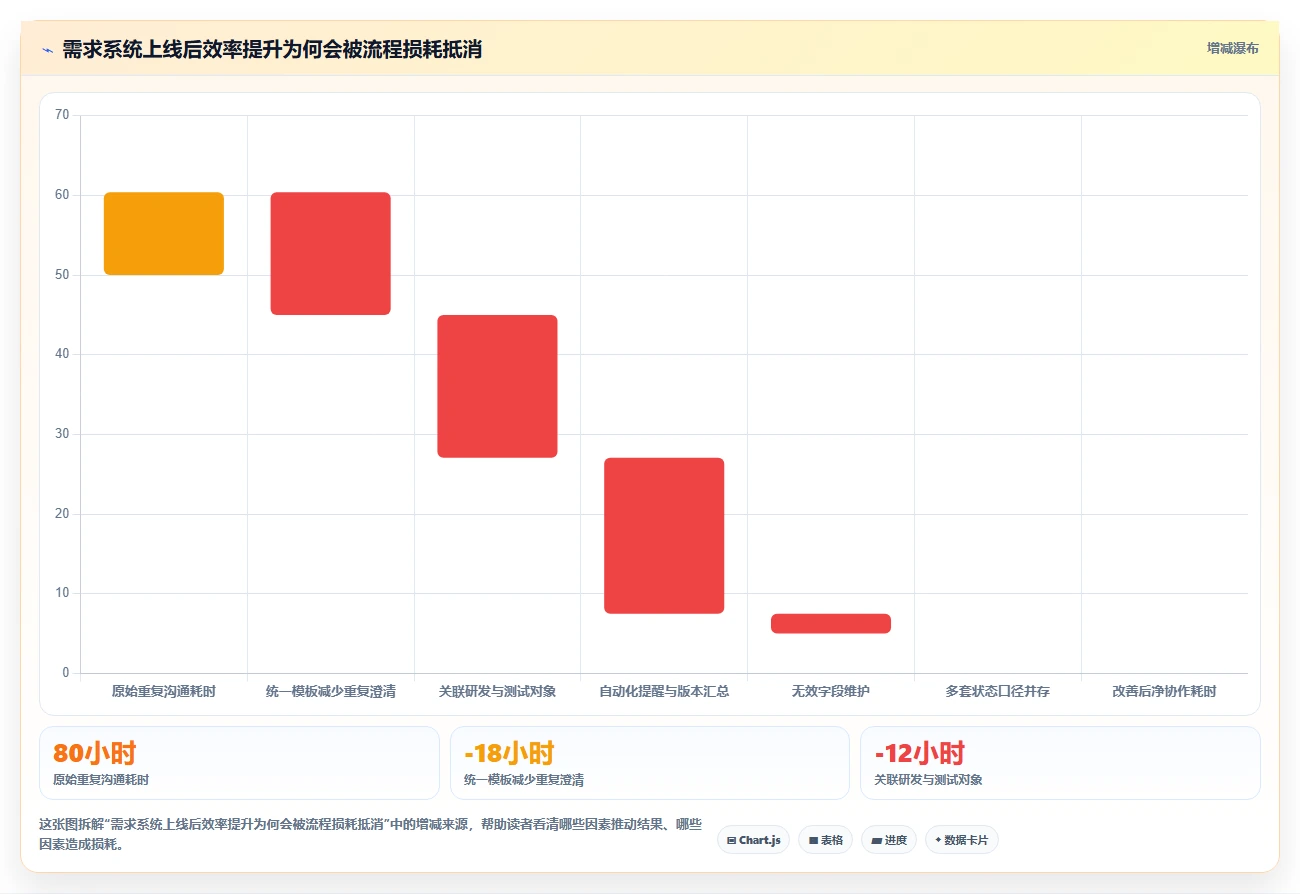1300x894 pixels.
Task: Click y-axis value 30
Action: point(62,434)
